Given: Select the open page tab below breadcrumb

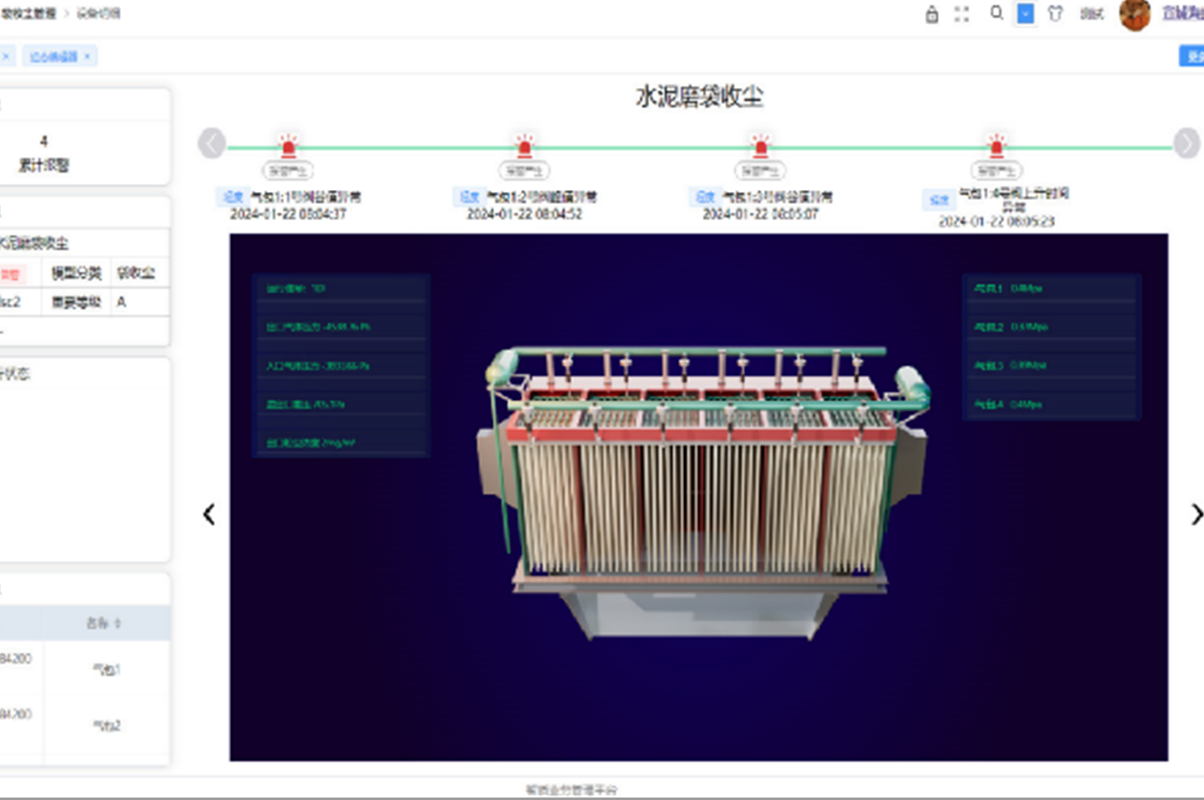Looking at the screenshot, I should coord(54,57).
